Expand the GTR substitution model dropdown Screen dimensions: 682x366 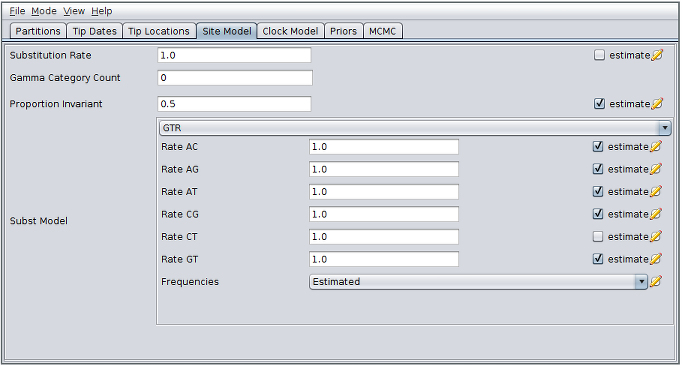pos(415,128)
